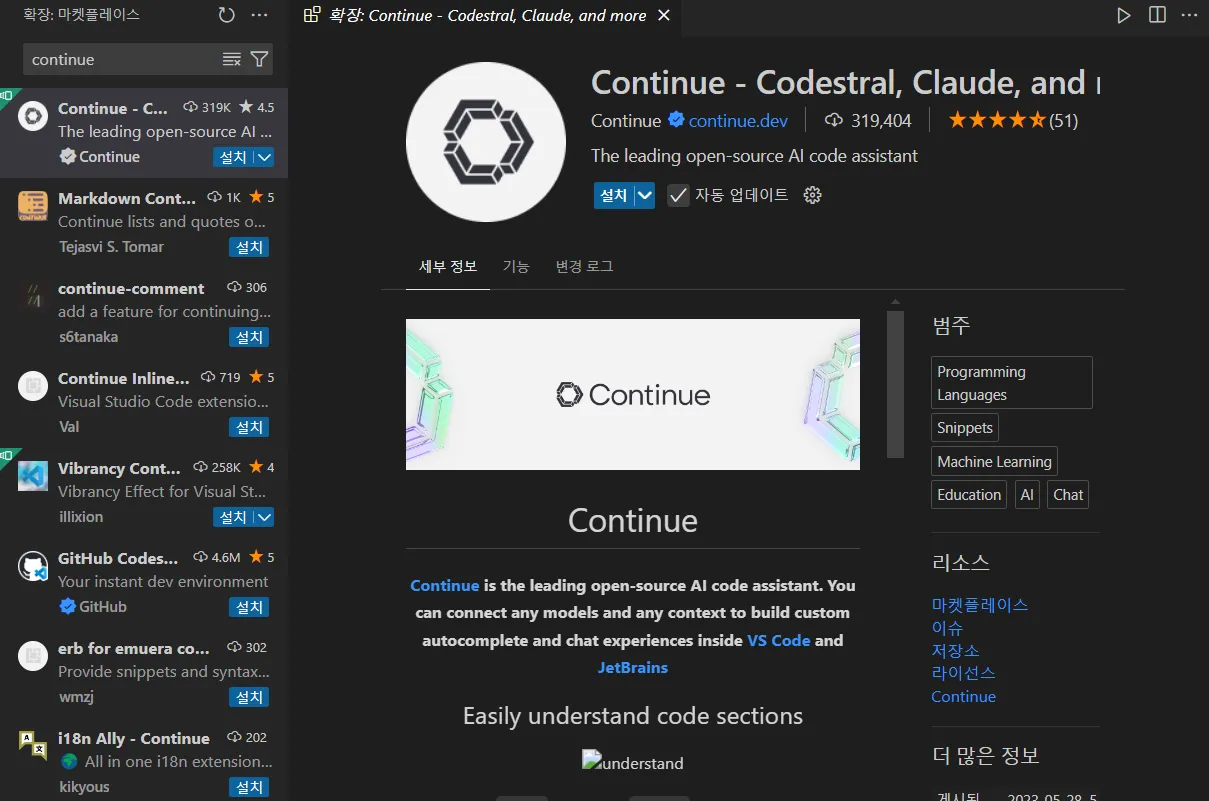Open the extension filter funnel icon
This screenshot has height=801, width=1209.
click(x=259, y=59)
